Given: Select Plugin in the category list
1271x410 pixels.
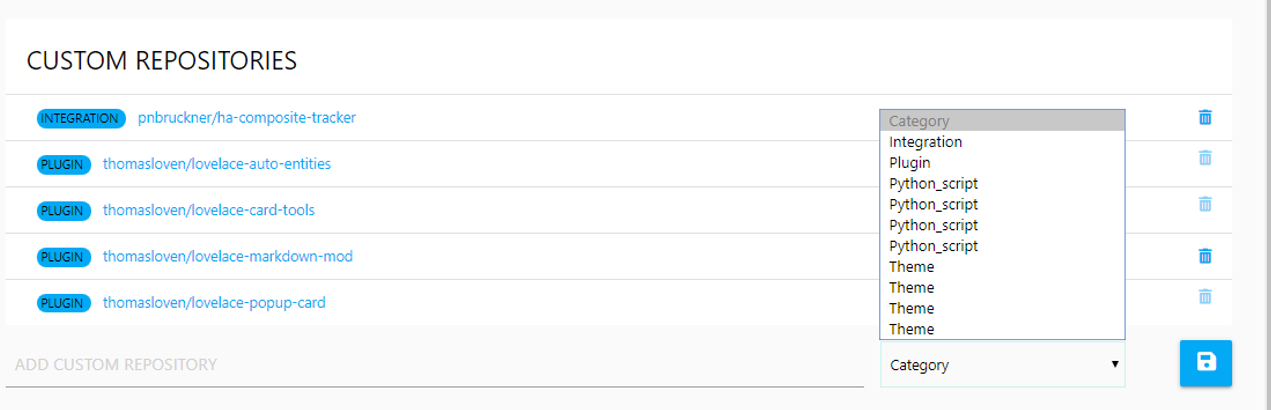Looking at the screenshot, I should tap(910, 163).
